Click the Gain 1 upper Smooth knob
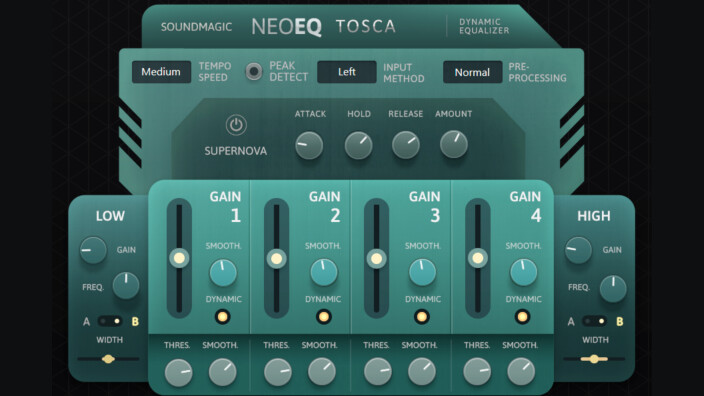The height and width of the screenshot is (396, 704). click(x=223, y=273)
